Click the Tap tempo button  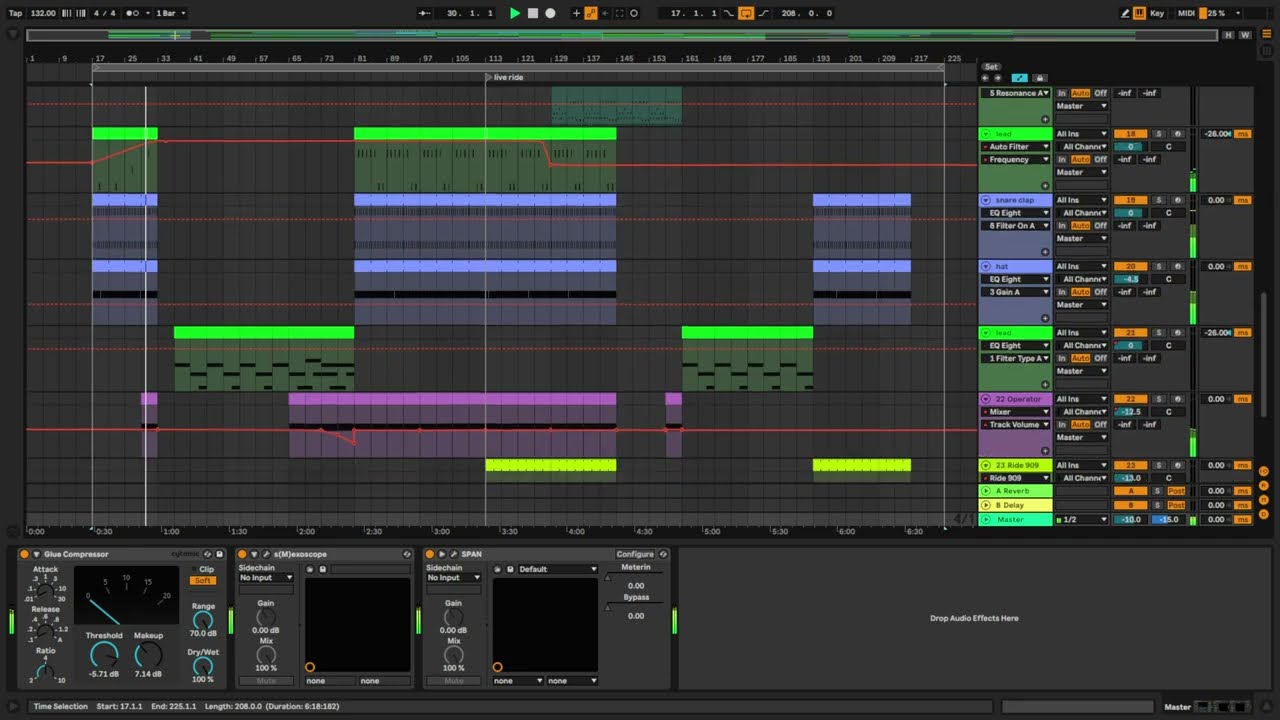[15, 13]
